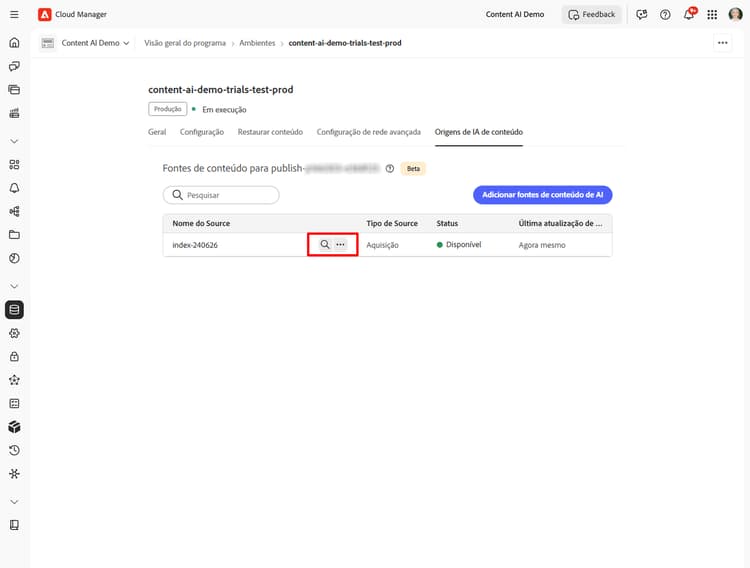Open the hamburger navigation menu
Screen dimensions: 750x568
pos(14,14)
